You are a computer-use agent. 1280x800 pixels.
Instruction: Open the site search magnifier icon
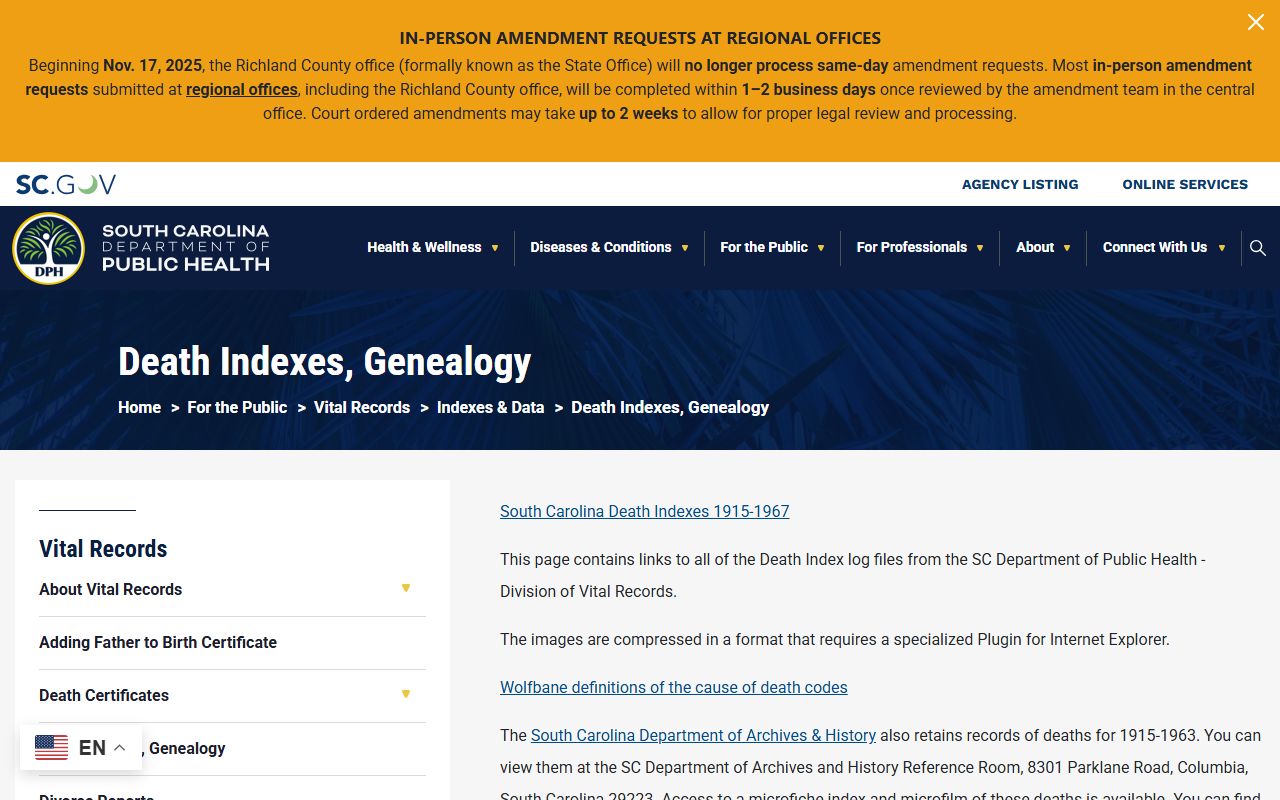(x=1258, y=248)
